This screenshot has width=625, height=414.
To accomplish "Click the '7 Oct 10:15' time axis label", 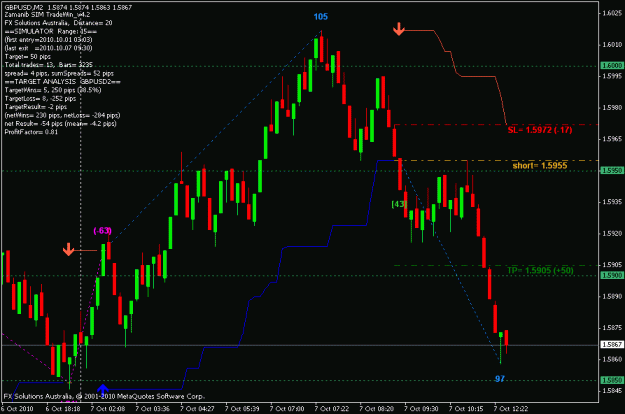I will point(466,409).
